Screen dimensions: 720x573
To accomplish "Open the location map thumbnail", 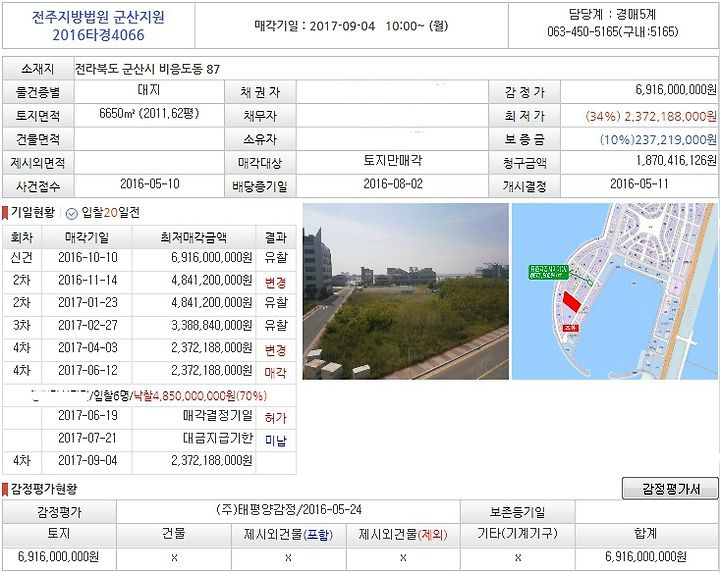I will pos(614,291).
